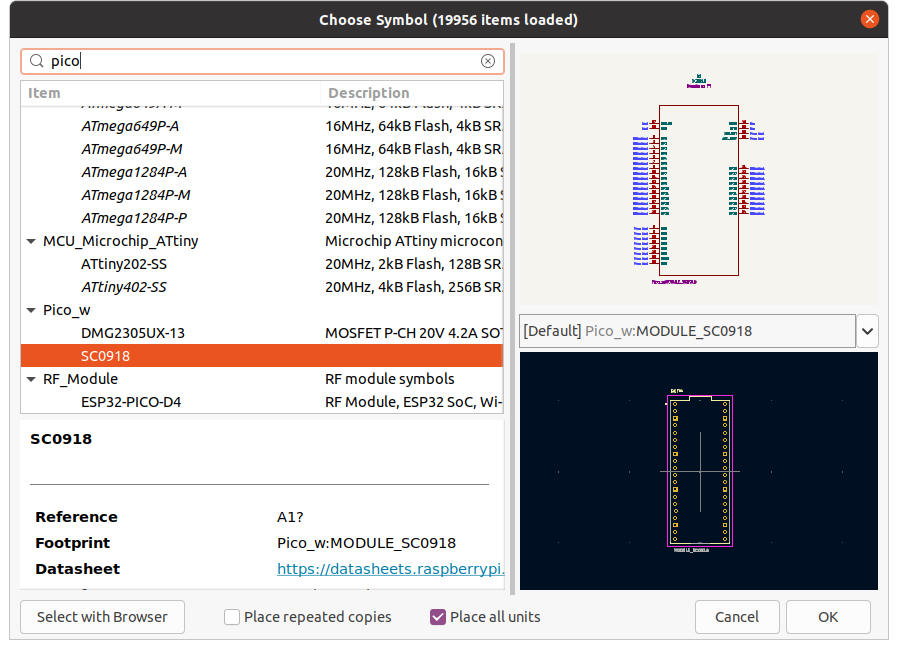Click the Reference field label
Viewport: 898px width, 649px height.
click(x=76, y=517)
